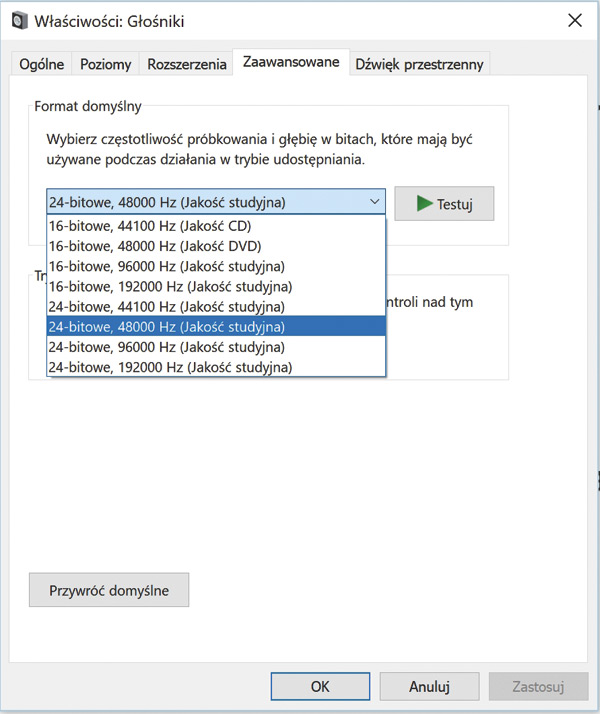This screenshot has width=600, height=714.
Task: Open the Poziomy tab
Action: pos(105,64)
